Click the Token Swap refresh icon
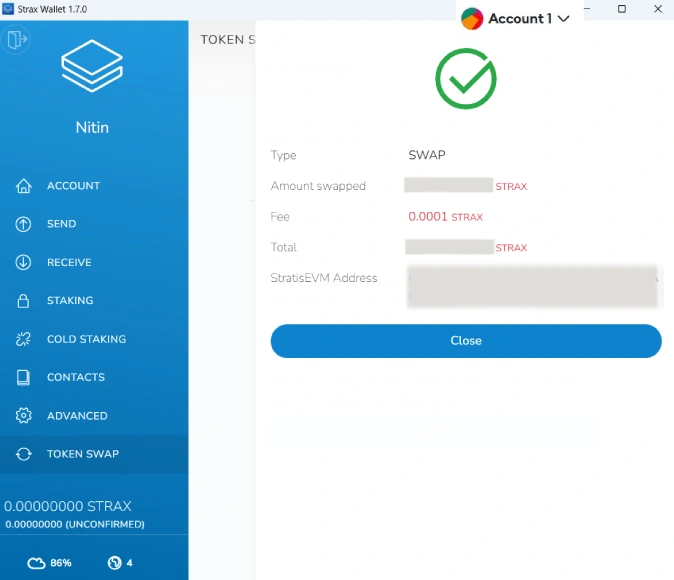Image resolution: width=674 pixels, height=580 pixels. [x=23, y=454]
